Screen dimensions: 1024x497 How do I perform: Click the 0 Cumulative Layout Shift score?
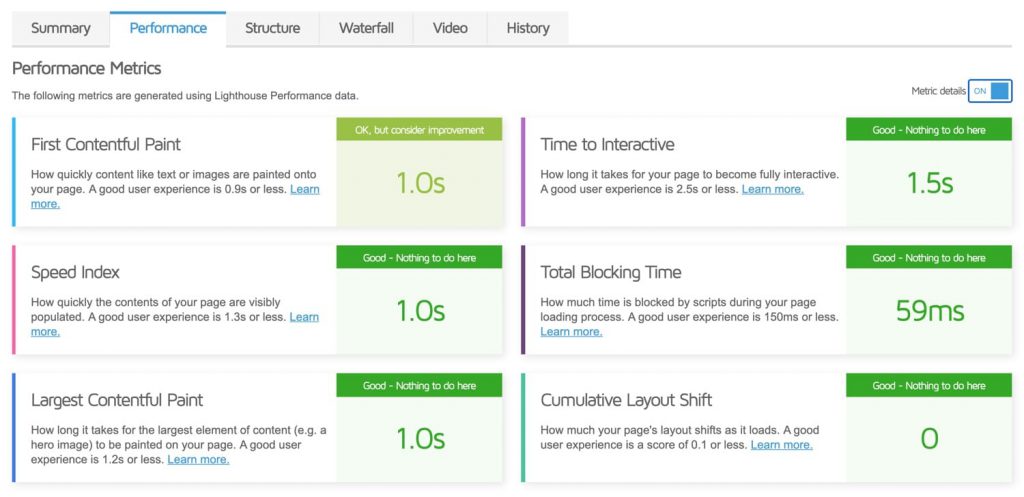[929, 439]
